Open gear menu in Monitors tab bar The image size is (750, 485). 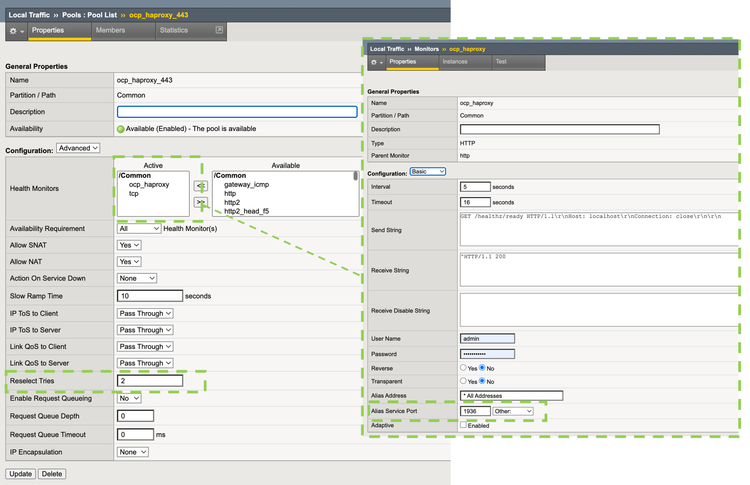[376, 62]
